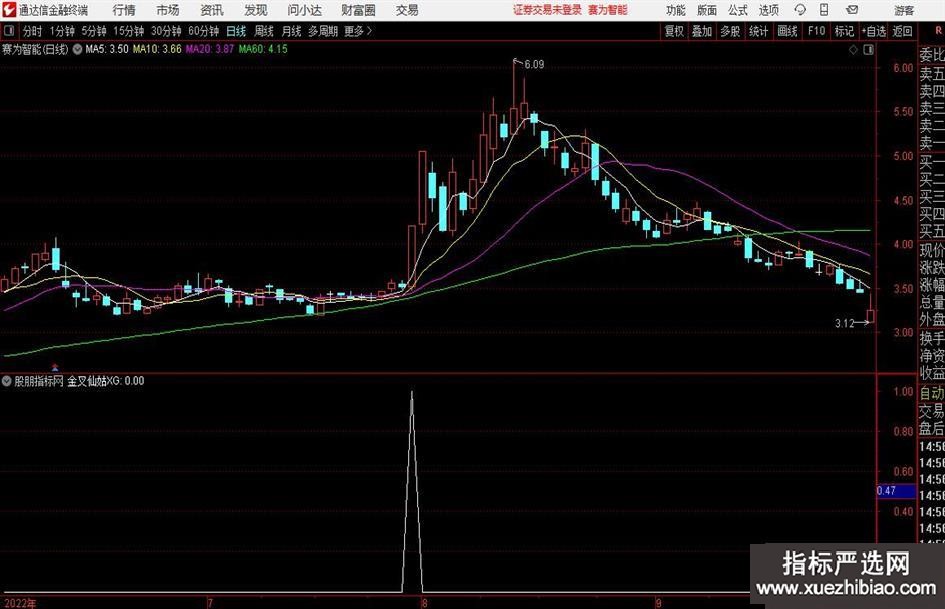Click the 统计 button
Screen dimensions: 945x609
(x=758, y=31)
